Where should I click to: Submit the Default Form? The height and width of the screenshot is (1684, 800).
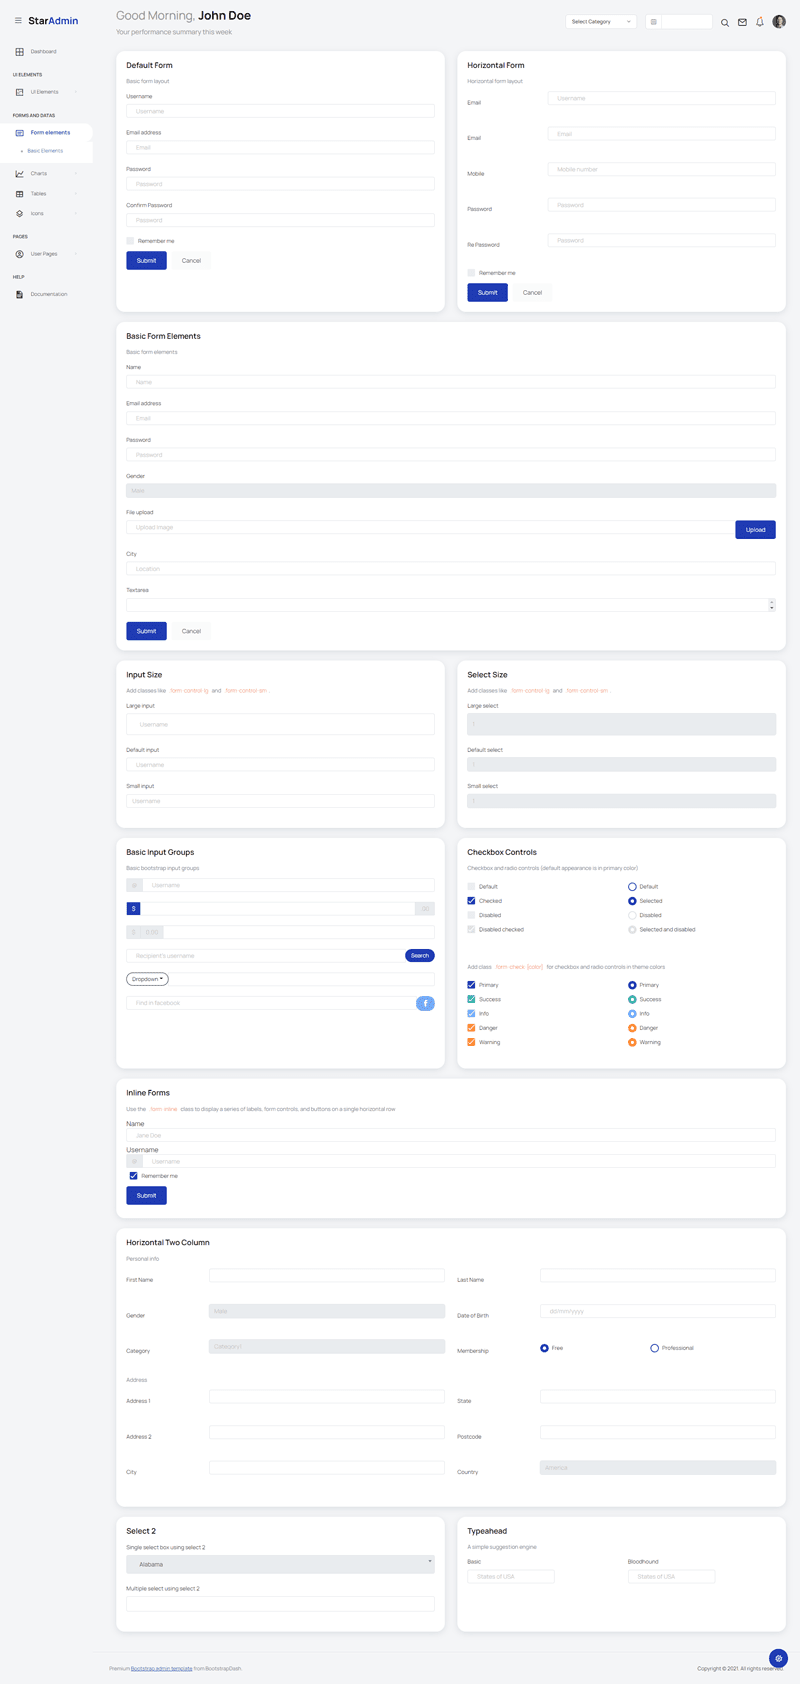click(146, 261)
